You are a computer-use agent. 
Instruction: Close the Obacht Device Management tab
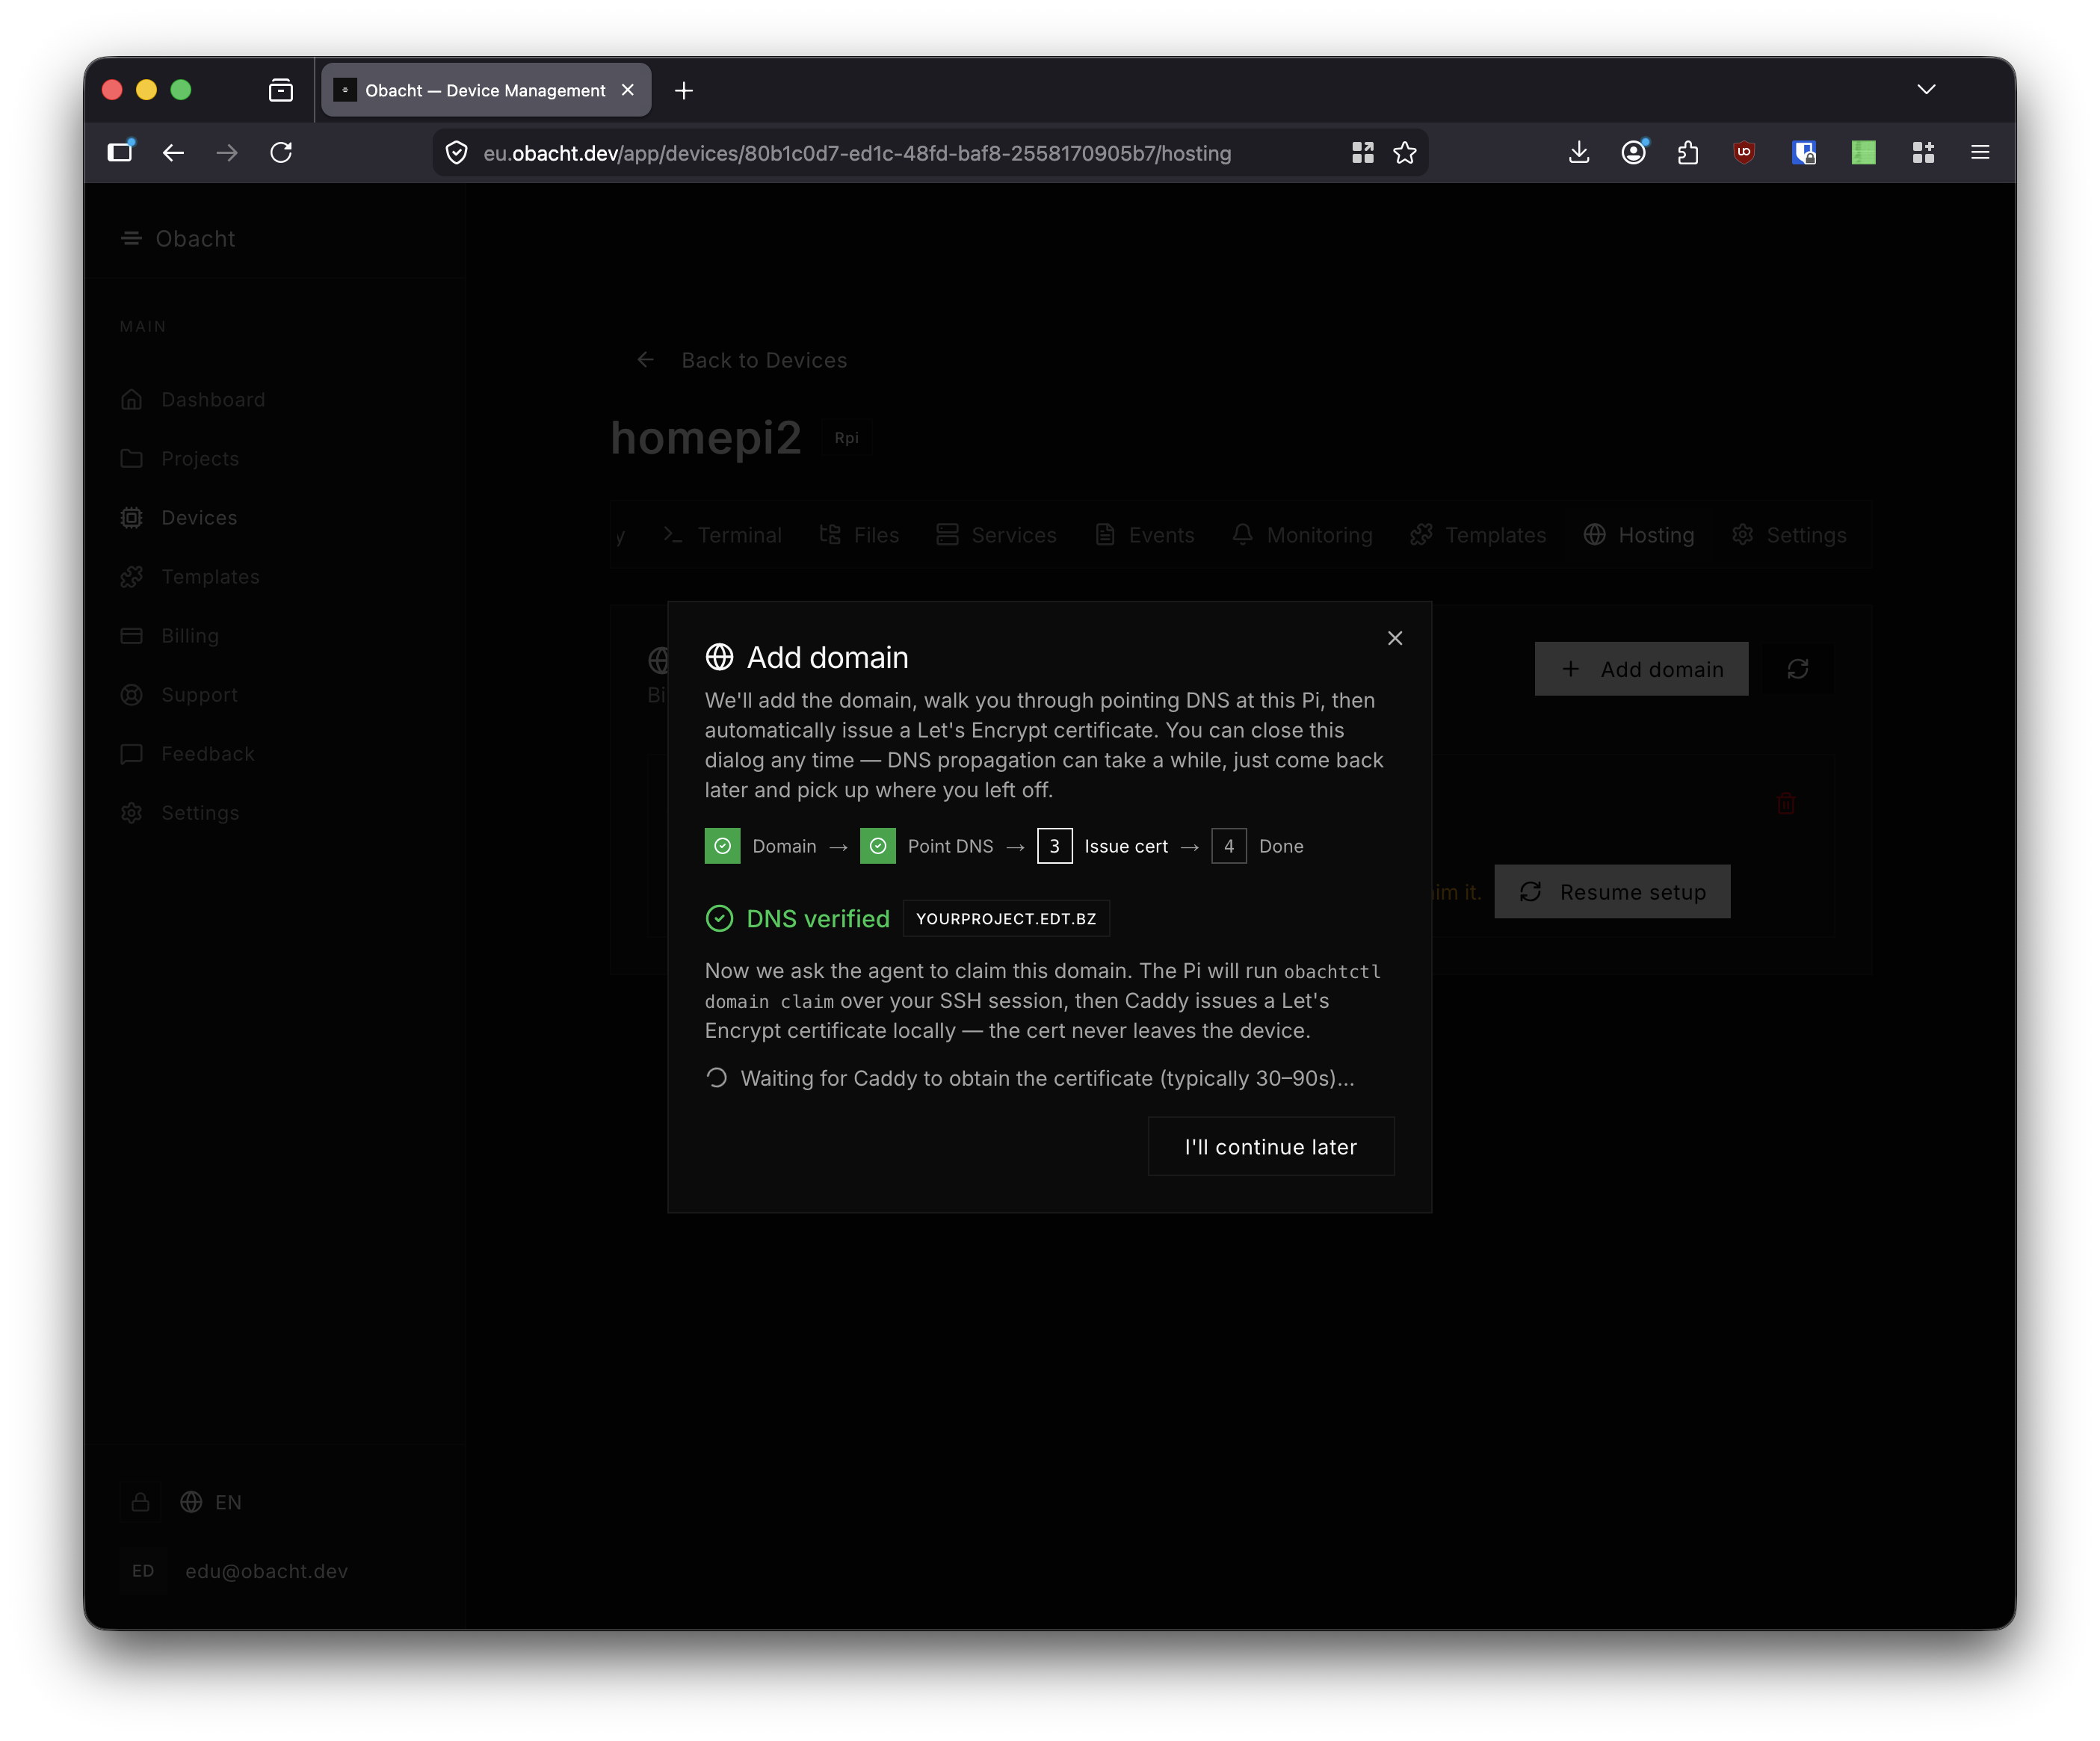(628, 90)
